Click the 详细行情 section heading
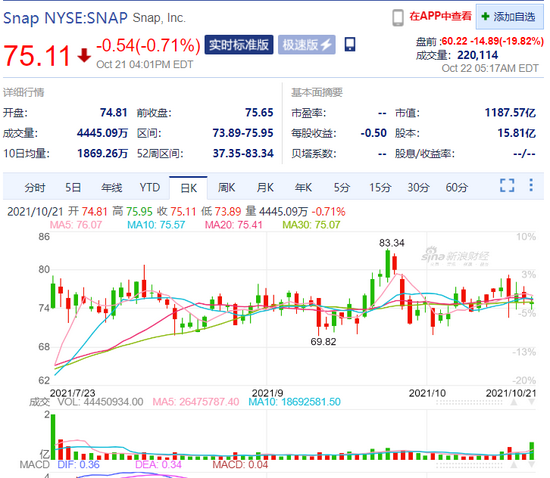 point(24,92)
